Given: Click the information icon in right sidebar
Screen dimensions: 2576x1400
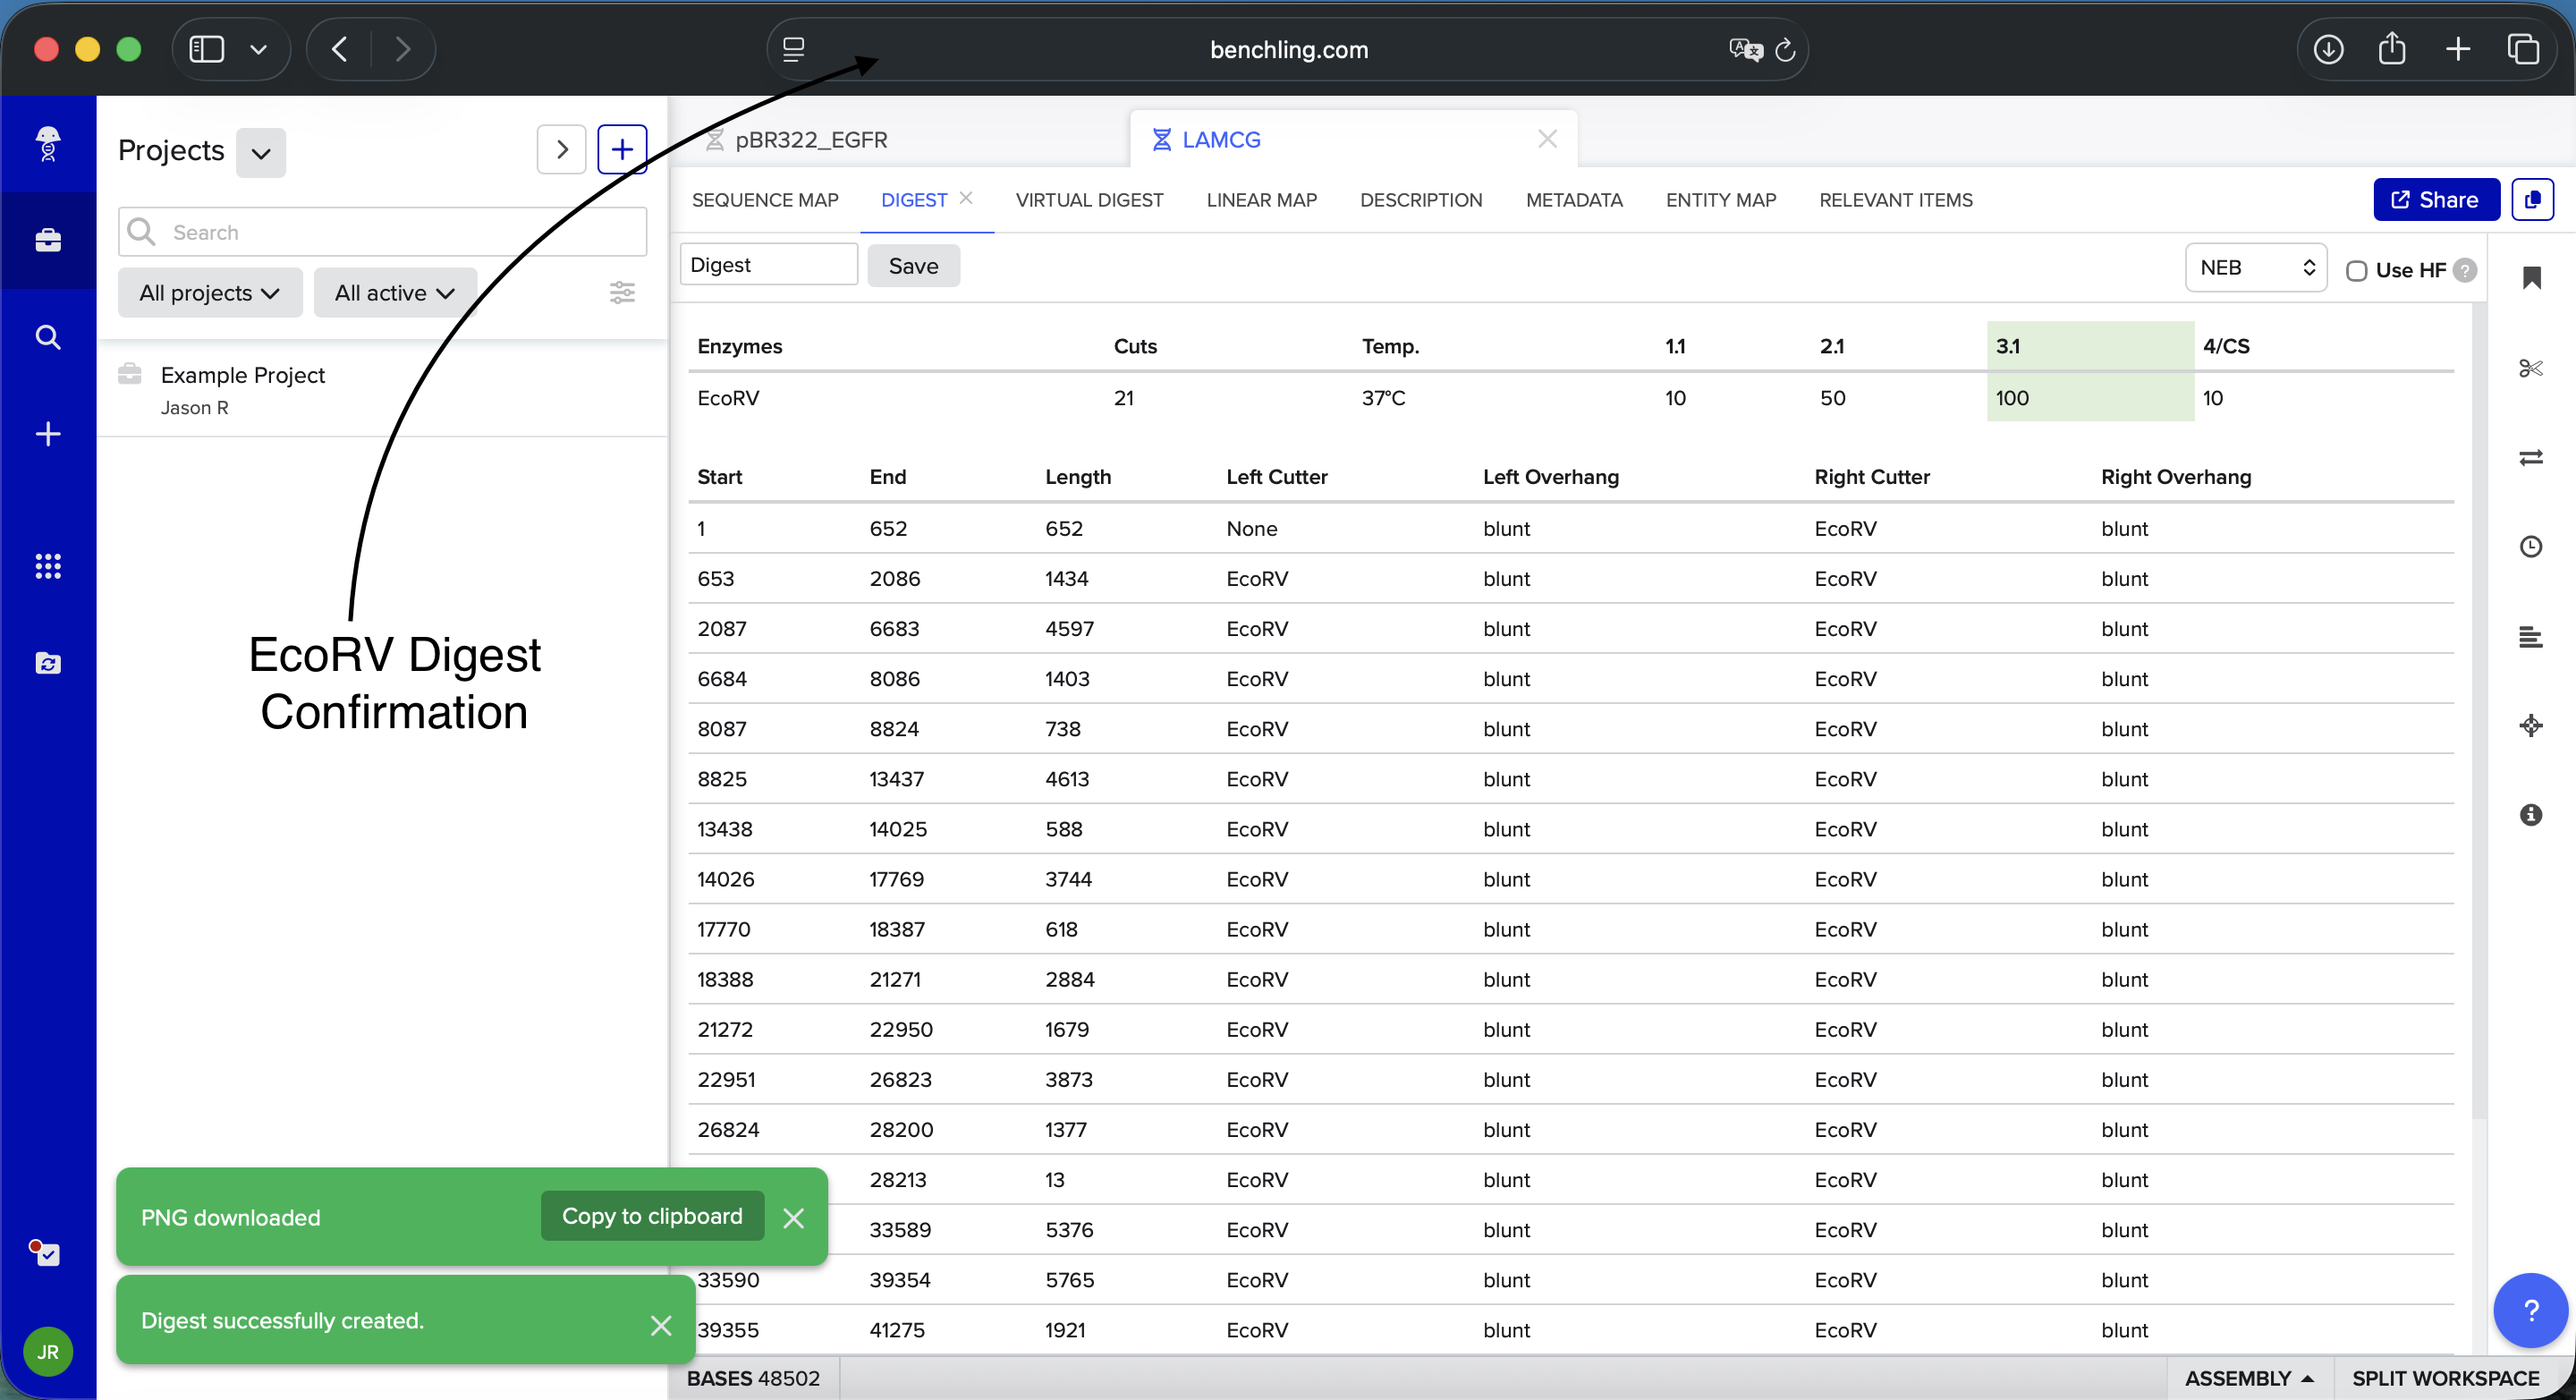Looking at the screenshot, I should [x=2530, y=815].
